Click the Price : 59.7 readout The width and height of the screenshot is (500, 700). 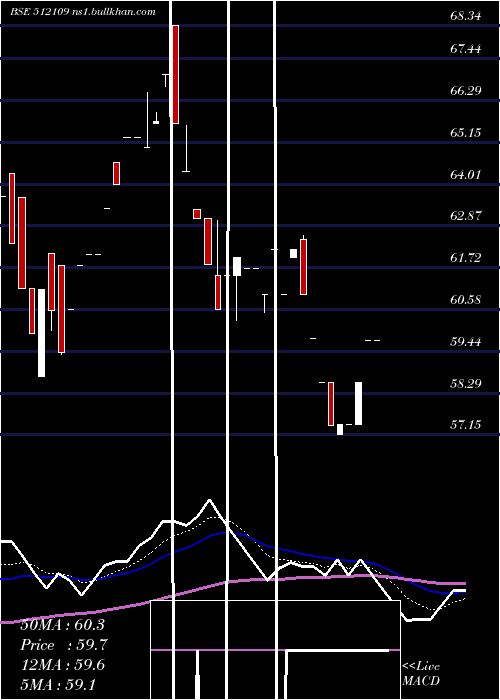click(64, 645)
